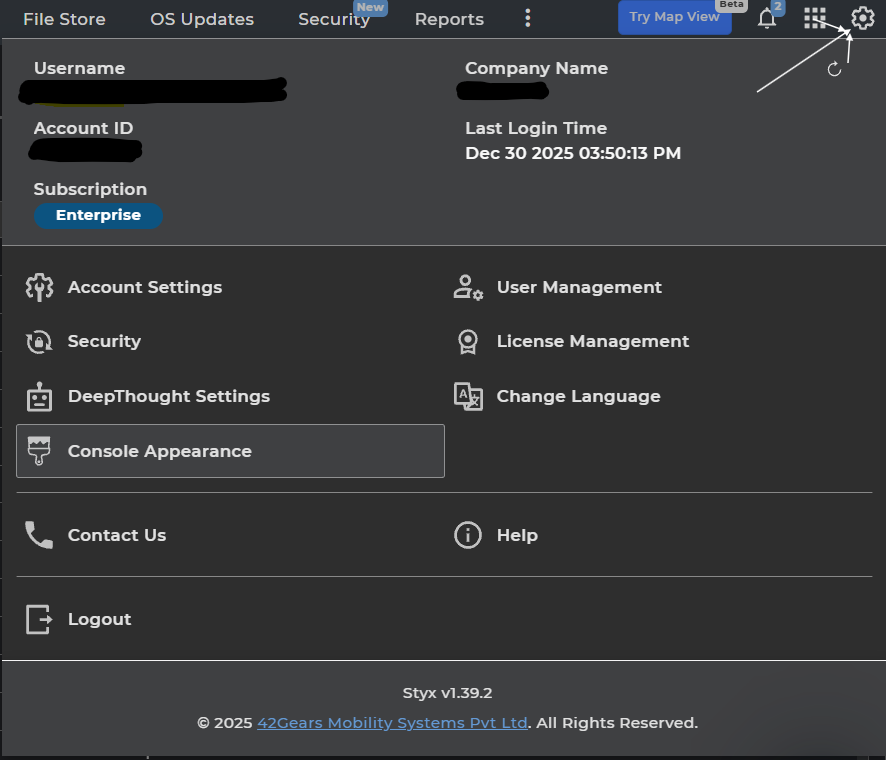The height and width of the screenshot is (760, 886).
Task: Open Account Settings
Action: click(145, 287)
